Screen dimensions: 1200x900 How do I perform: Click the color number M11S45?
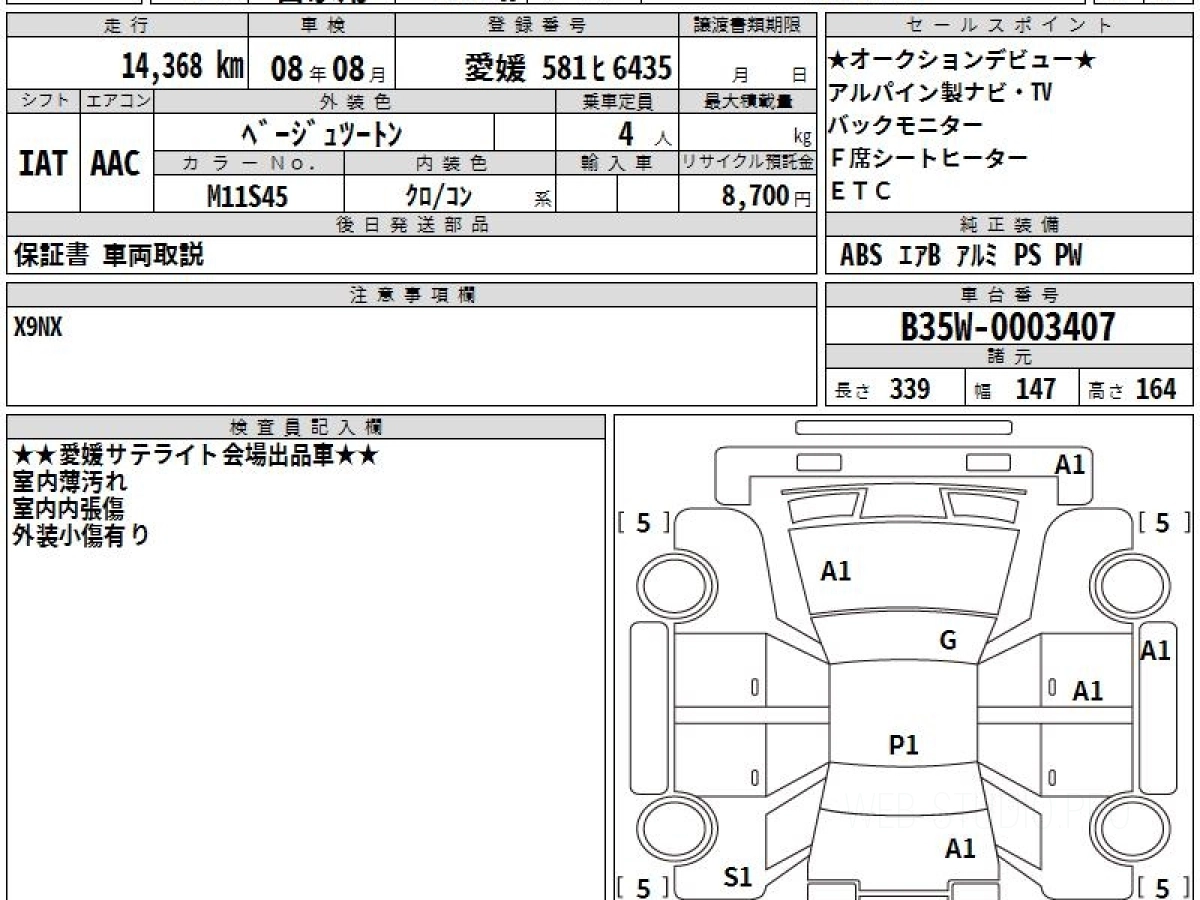pyautogui.click(x=247, y=197)
